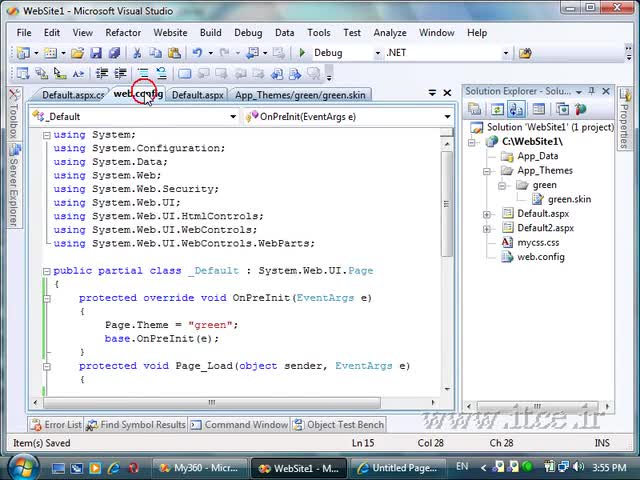Click Copy Web Site icon in Solution Explorer
The width and height of the screenshot is (640, 480).
click(x=562, y=109)
